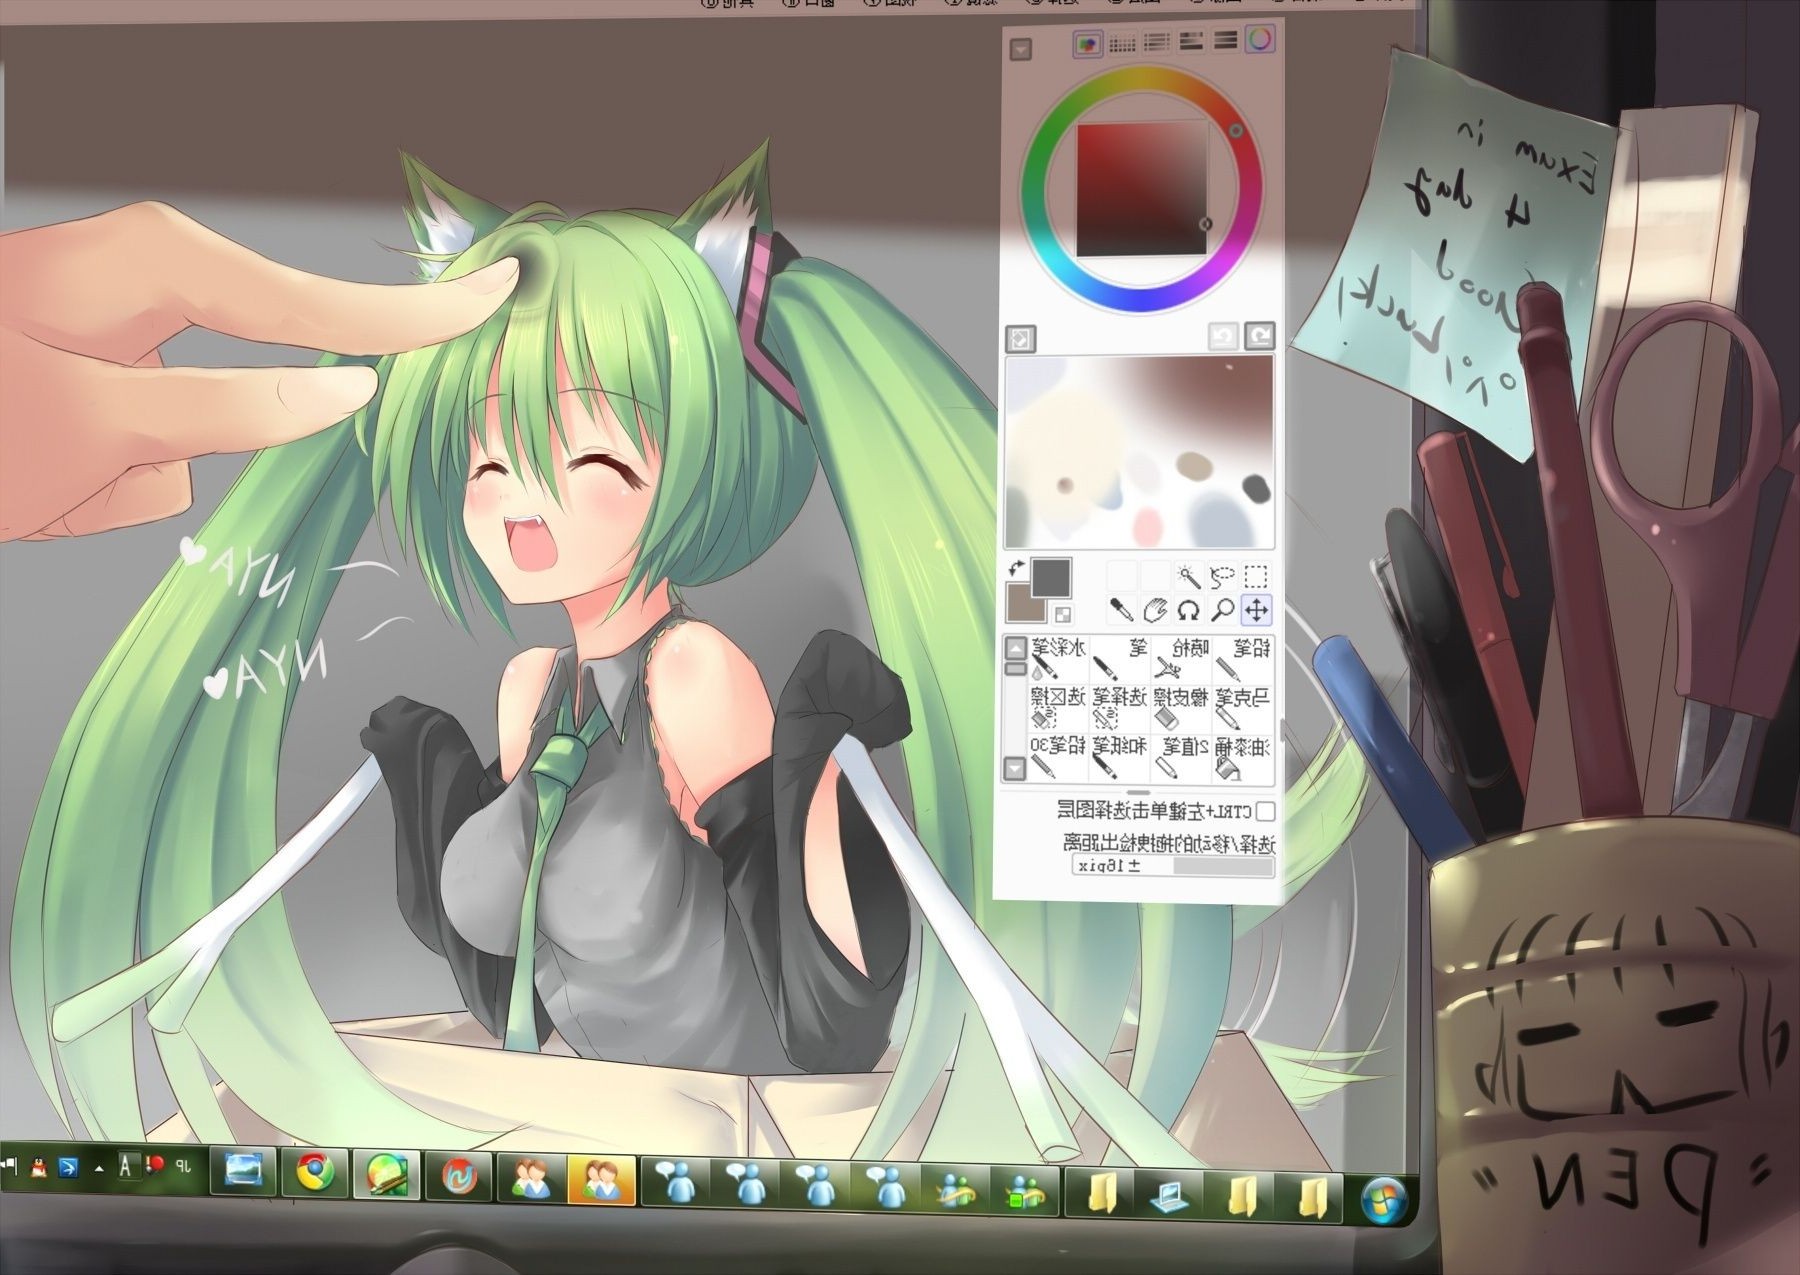The width and height of the screenshot is (1800, 1275).
Task: Open Google Chrome from the taskbar
Action: pyautogui.click(x=316, y=1173)
